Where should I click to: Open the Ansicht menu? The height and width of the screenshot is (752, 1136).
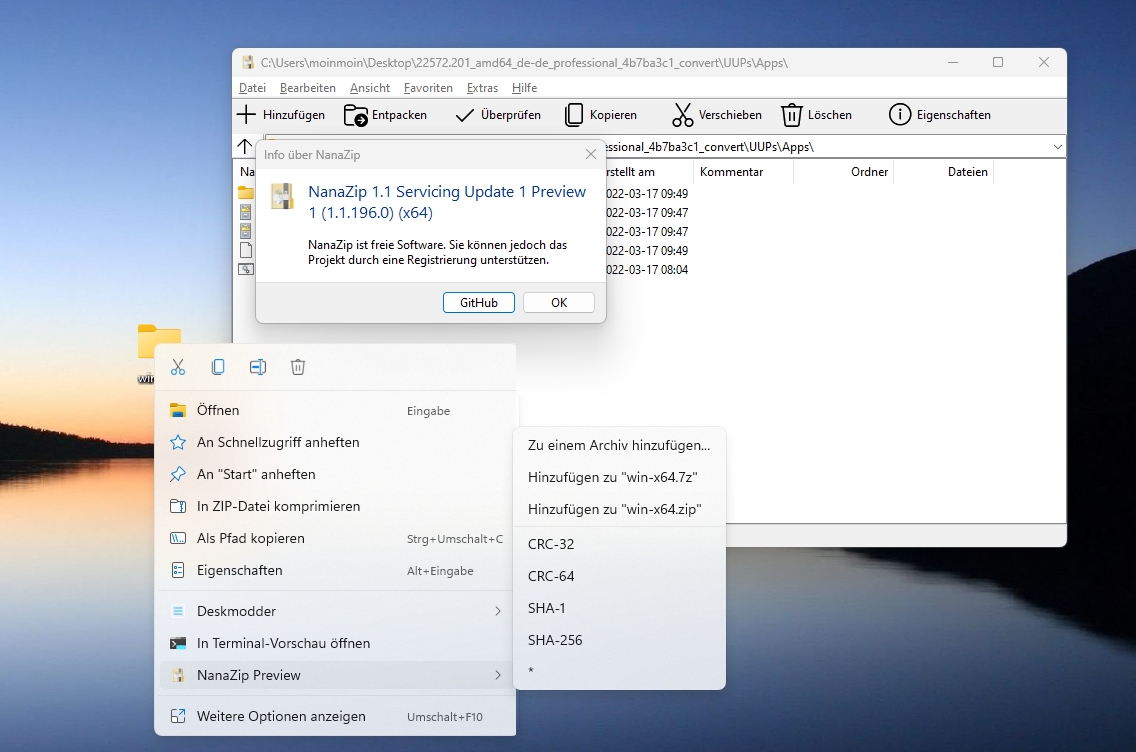coord(370,88)
